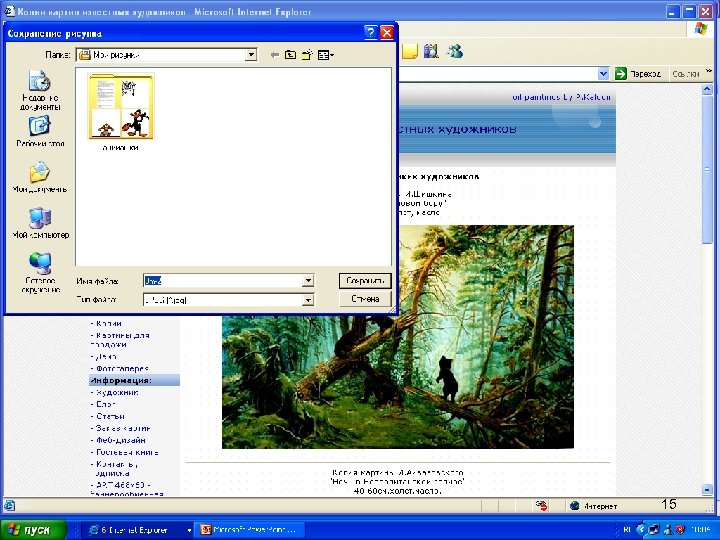The image size is (720, 540).
Task: Select Мой компьютер in the places bar
Action: (40, 224)
